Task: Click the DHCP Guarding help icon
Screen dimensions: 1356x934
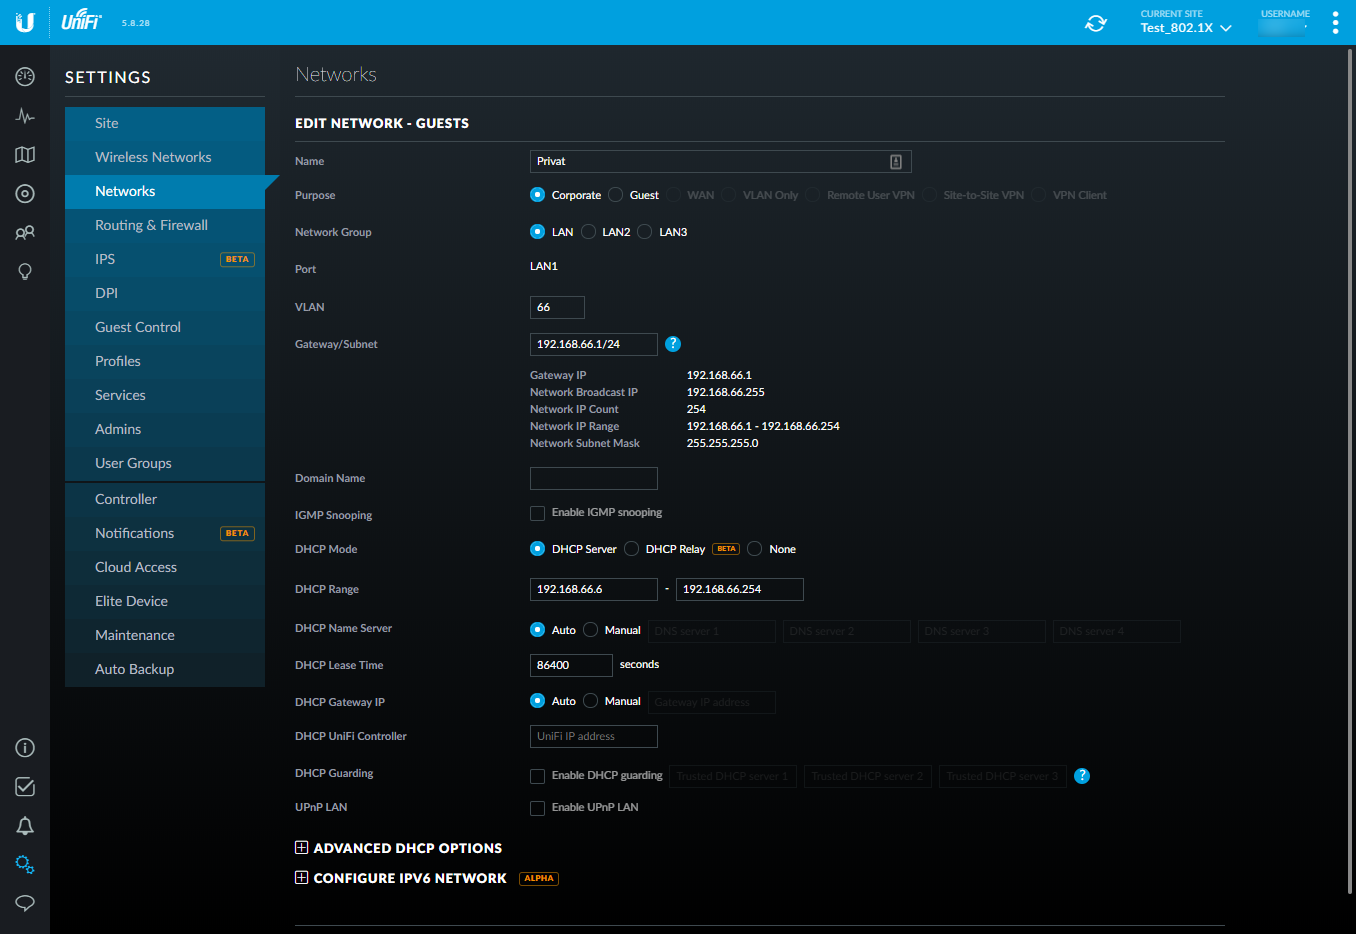Action: [1082, 776]
